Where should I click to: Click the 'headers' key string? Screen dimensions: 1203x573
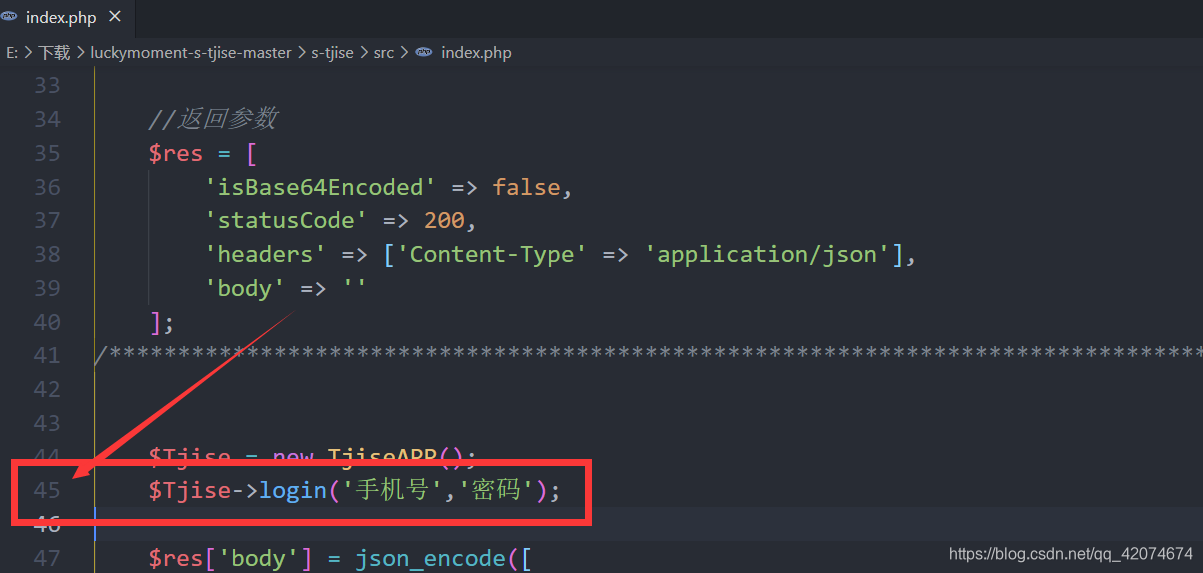(x=265, y=254)
